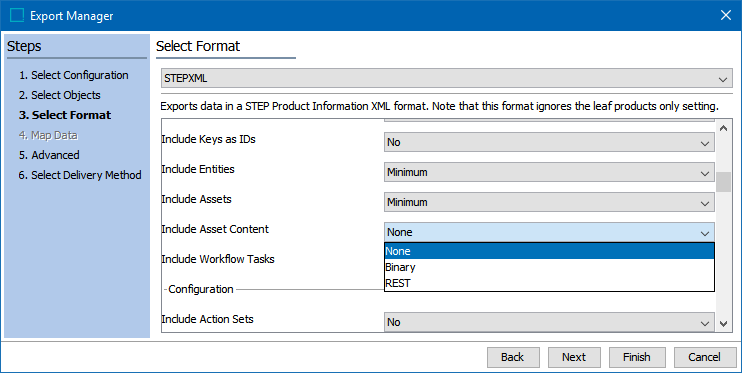Cancel the export wizard
The width and height of the screenshot is (742, 373).
pyautogui.click(x=705, y=357)
